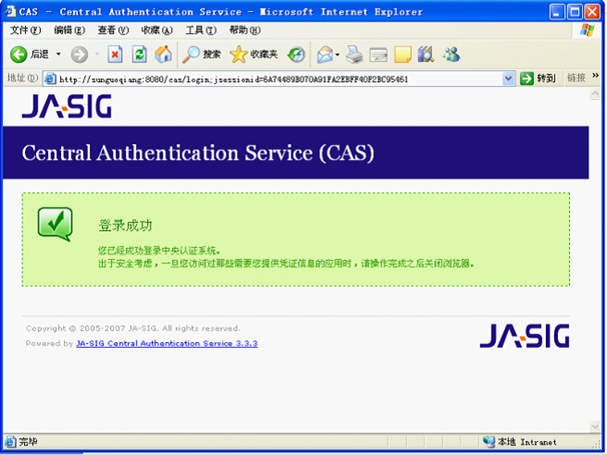607x455 pixels.
Task: Click the page icon in address bar
Action: 50,79
